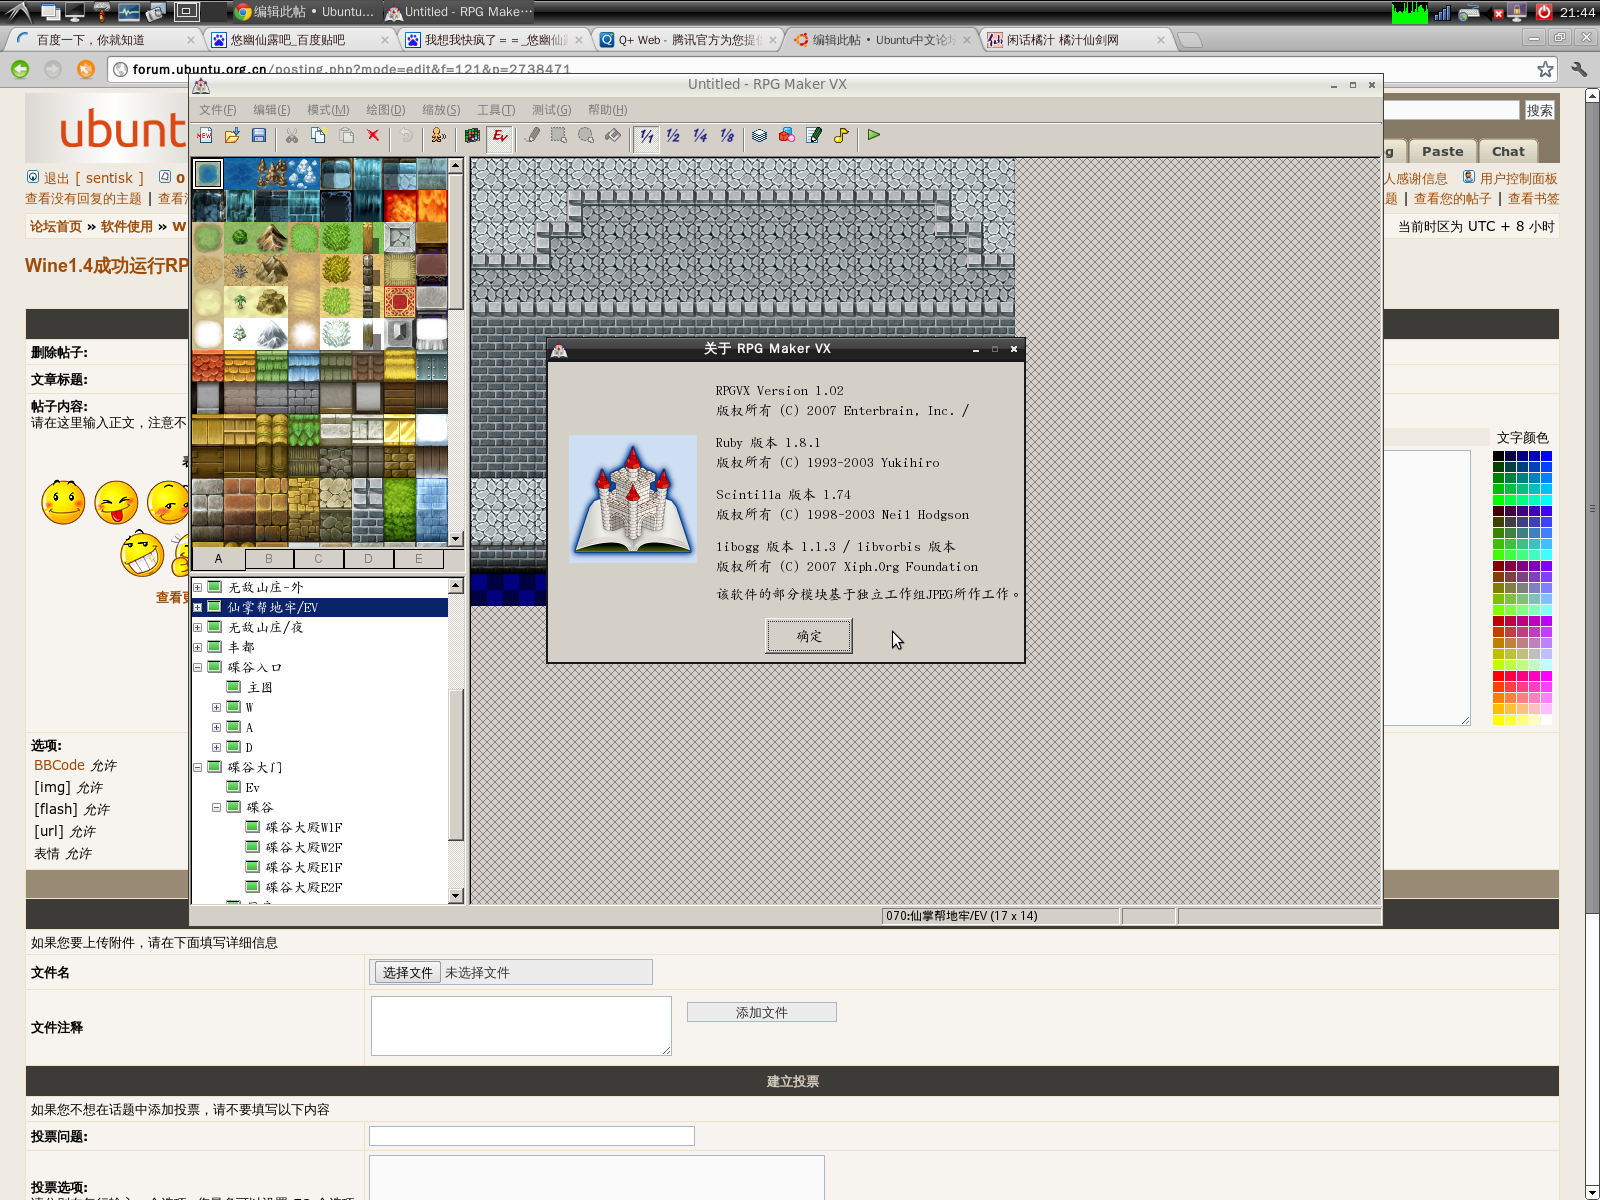
Task: Click the 文件注释 file comment text area
Action: pyautogui.click(x=521, y=1026)
